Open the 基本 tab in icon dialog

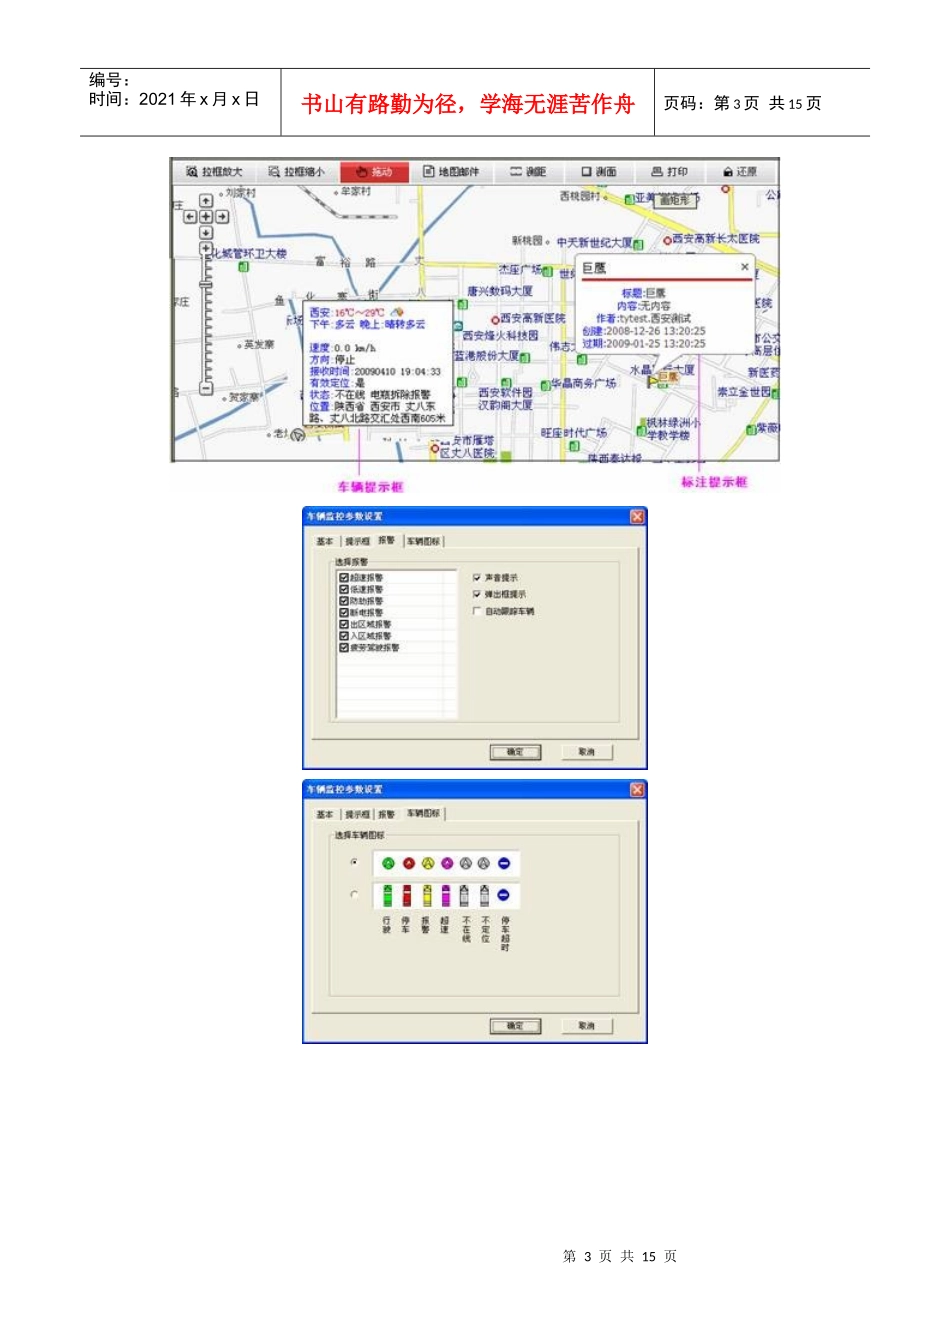(325, 814)
